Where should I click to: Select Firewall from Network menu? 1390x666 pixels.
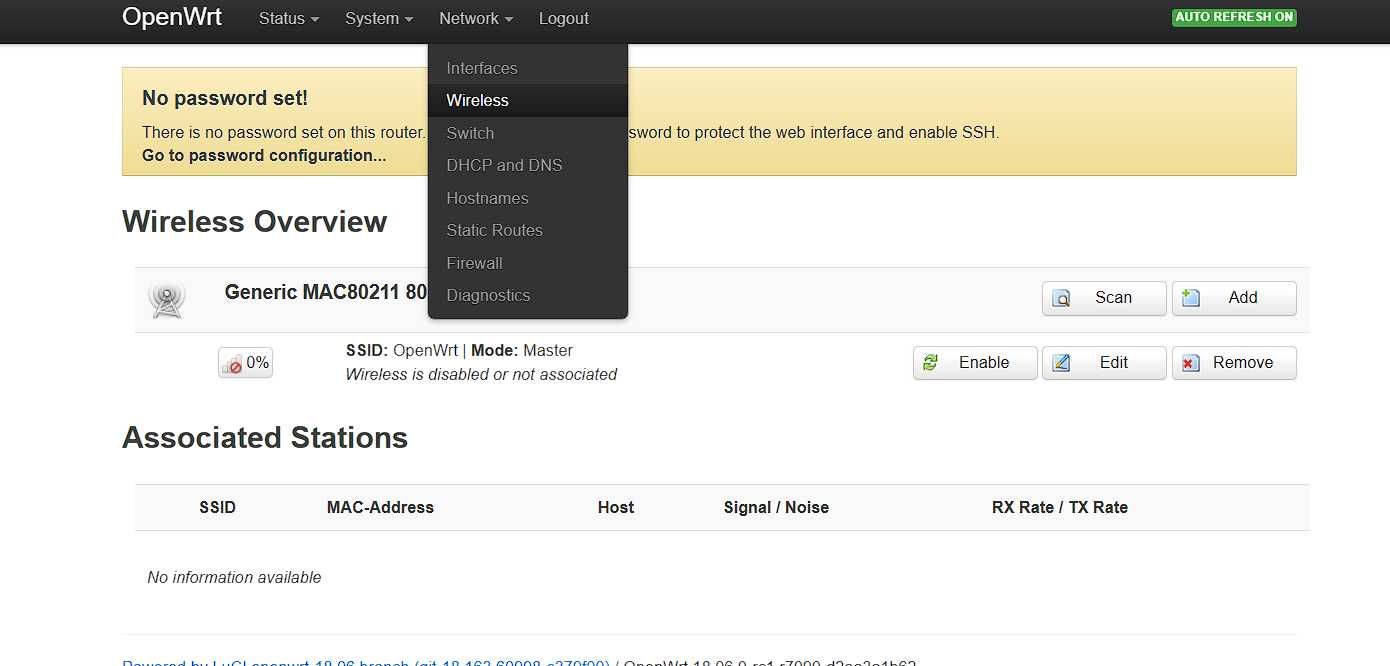[528, 263]
